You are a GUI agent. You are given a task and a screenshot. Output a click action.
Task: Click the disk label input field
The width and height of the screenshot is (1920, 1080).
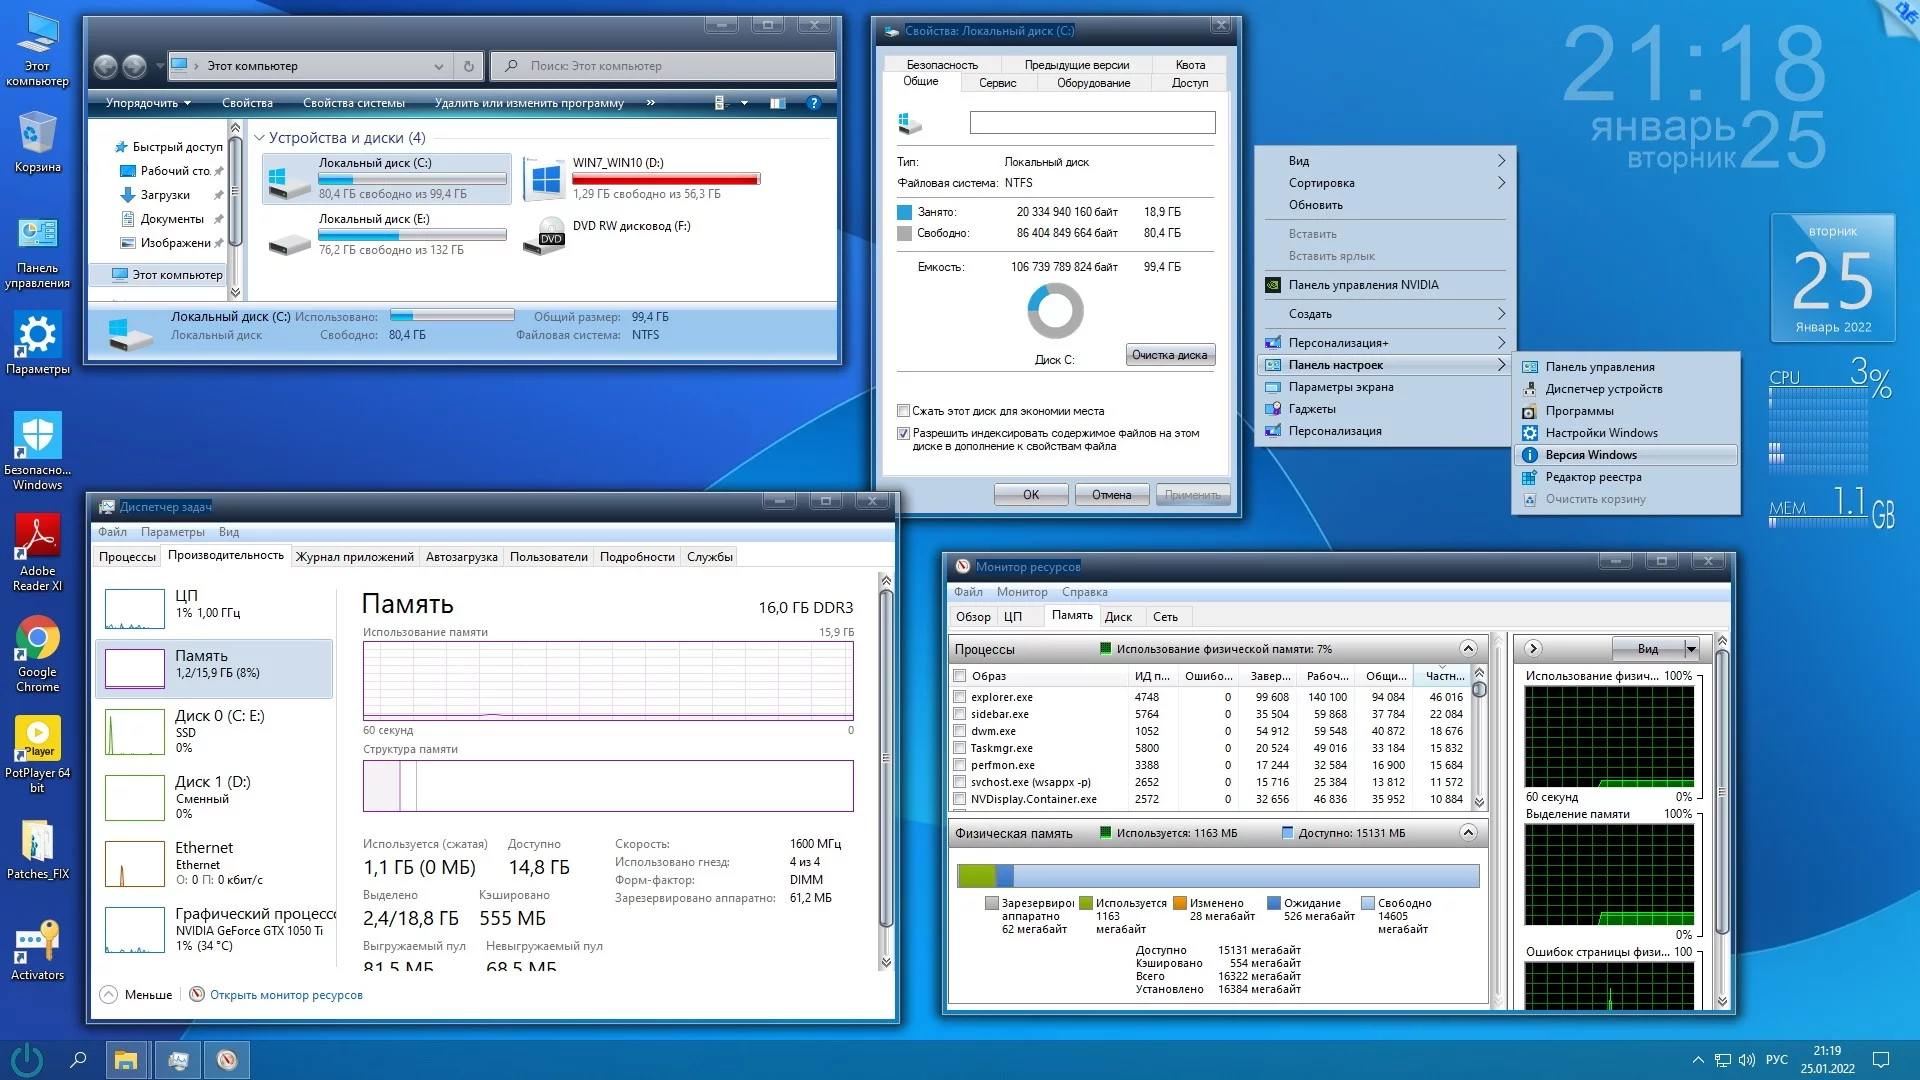[1092, 123]
